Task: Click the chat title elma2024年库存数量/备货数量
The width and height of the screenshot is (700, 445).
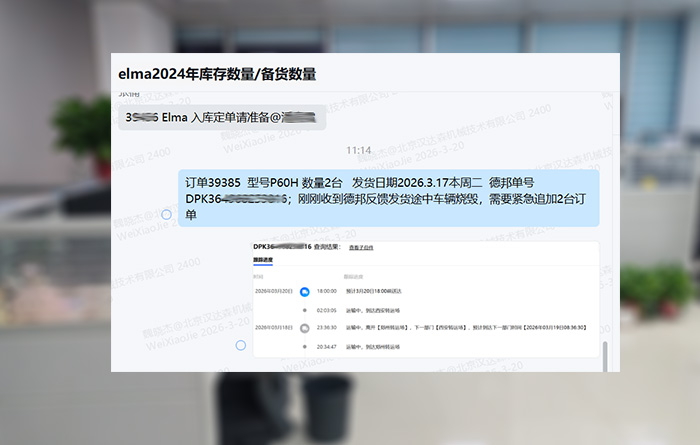Action: pos(217,74)
